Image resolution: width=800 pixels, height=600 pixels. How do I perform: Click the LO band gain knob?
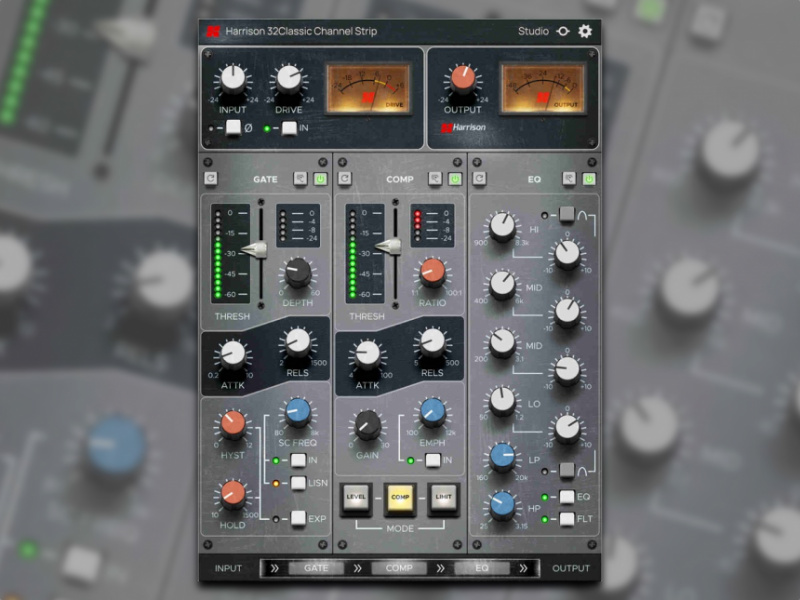tap(567, 428)
